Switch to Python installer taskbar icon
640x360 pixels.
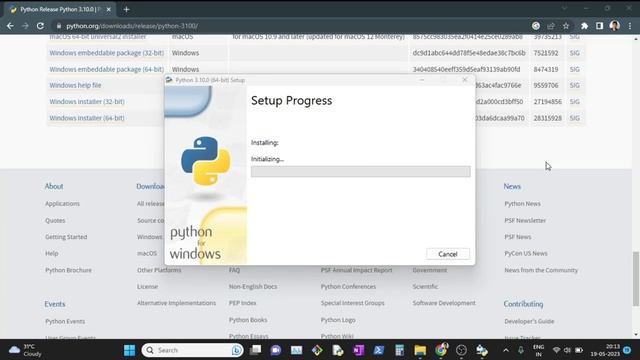tap(482, 350)
